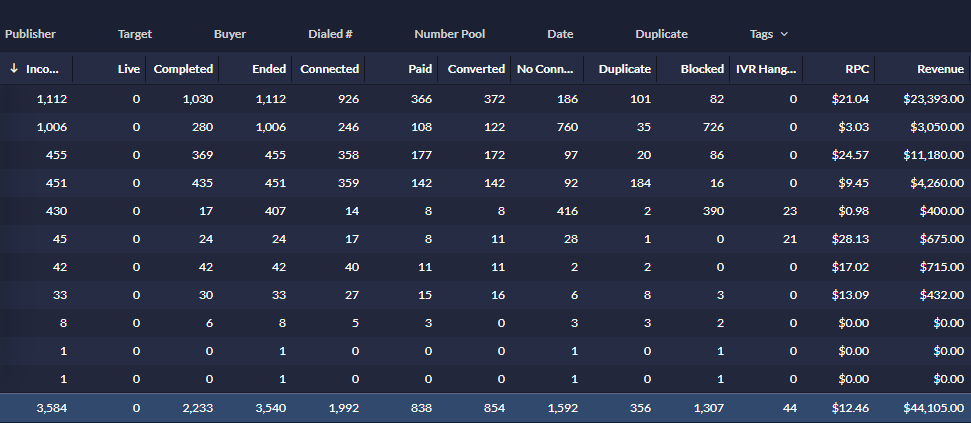This screenshot has width=971, height=423.
Task: Select the Buyer tab
Action: point(230,34)
